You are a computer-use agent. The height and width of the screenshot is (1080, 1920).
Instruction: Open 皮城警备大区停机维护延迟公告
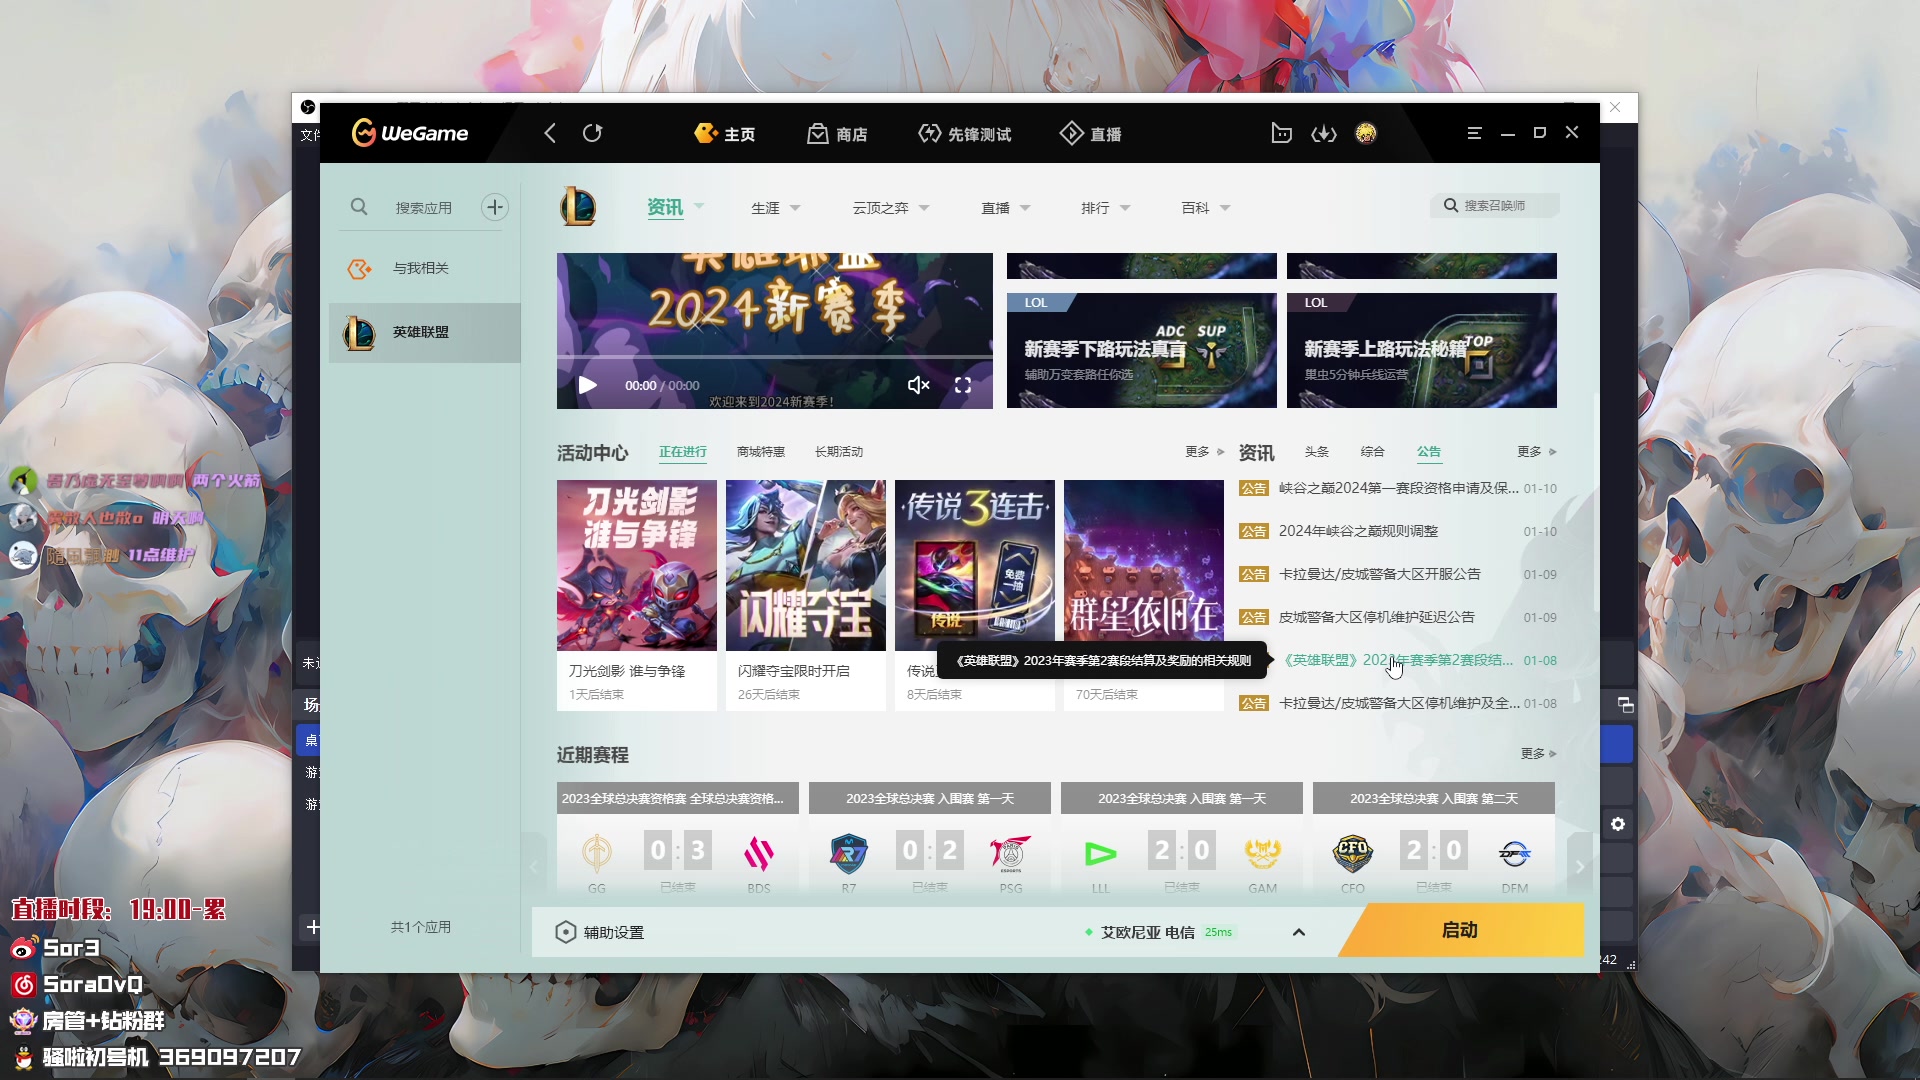click(1398, 617)
